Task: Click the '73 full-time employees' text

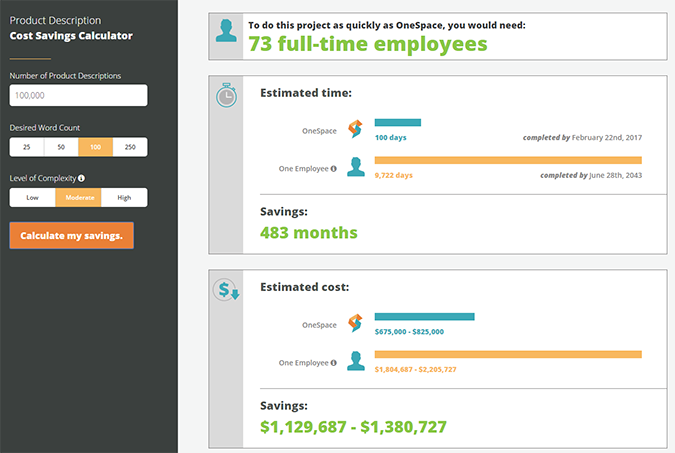Action: [368, 44]
